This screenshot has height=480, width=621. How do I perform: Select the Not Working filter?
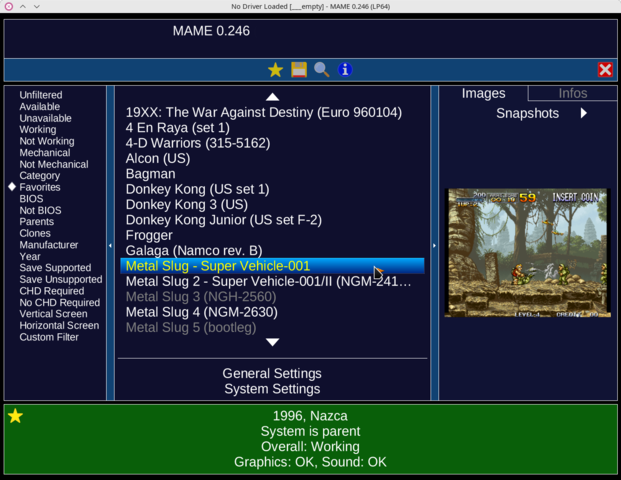[47, 141]
